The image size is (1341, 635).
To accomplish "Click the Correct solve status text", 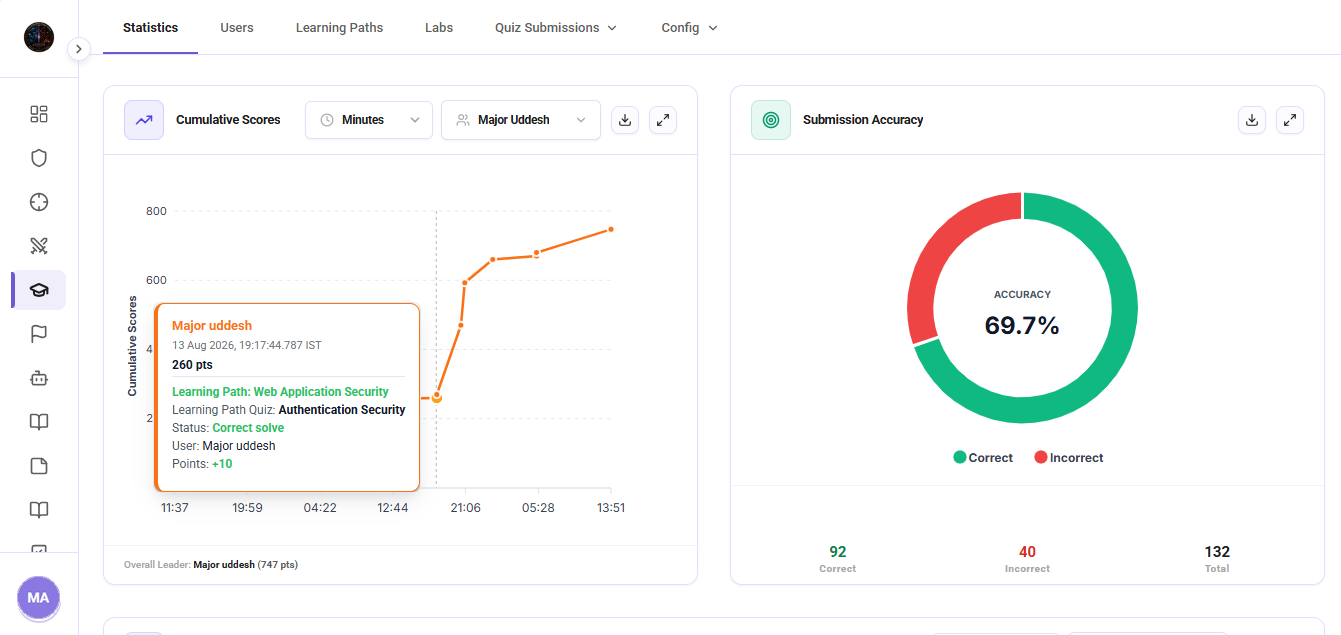I will pyautogui.click(x=248, y=428).
